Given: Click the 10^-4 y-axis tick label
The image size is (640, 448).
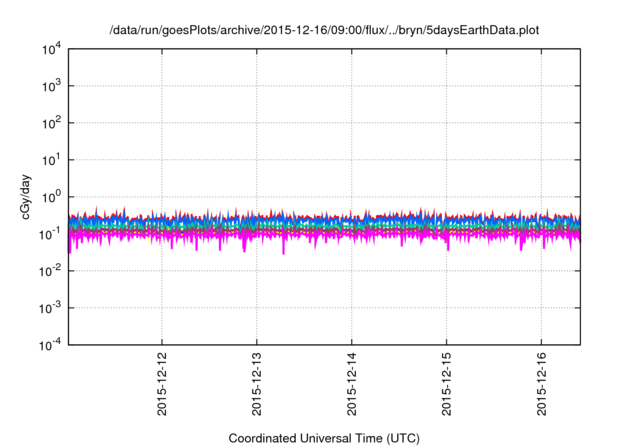Looking at the screenshot, I should [x=50, y=346].
